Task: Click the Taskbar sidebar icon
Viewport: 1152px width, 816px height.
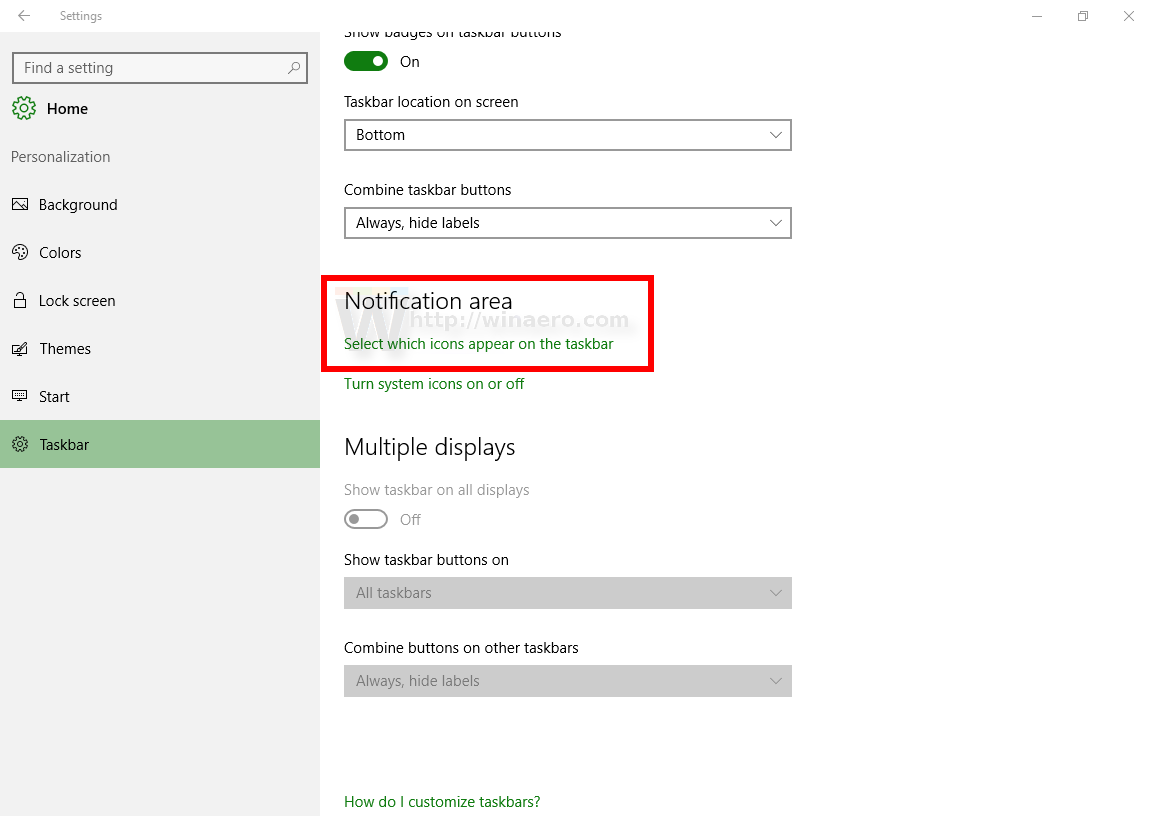Action: pos(21,444)
